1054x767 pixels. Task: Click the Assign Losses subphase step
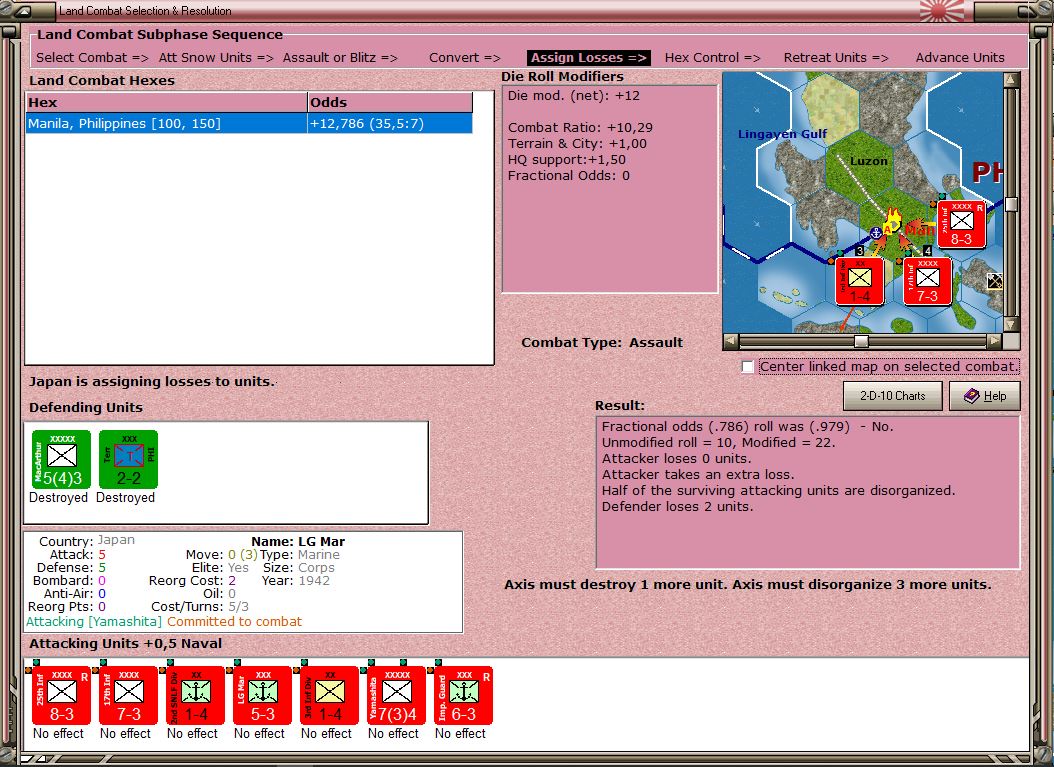pyautogui.click(x=589, y=58)
